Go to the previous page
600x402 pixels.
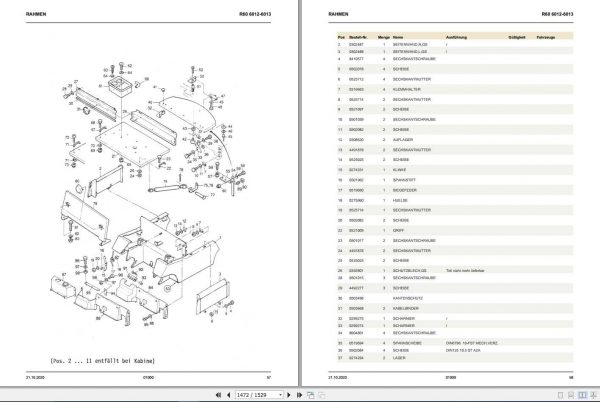click(229, 395)
